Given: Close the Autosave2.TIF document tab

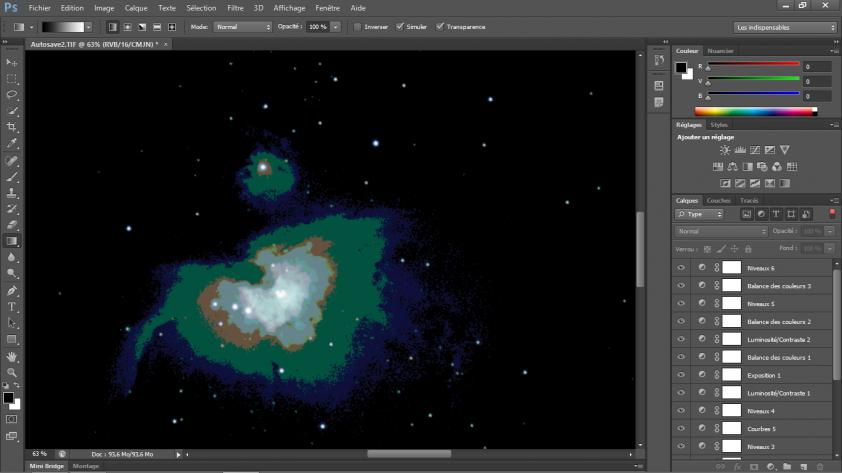Looking at the screenshot, I should pyautogui.click(x=166, y=44).
